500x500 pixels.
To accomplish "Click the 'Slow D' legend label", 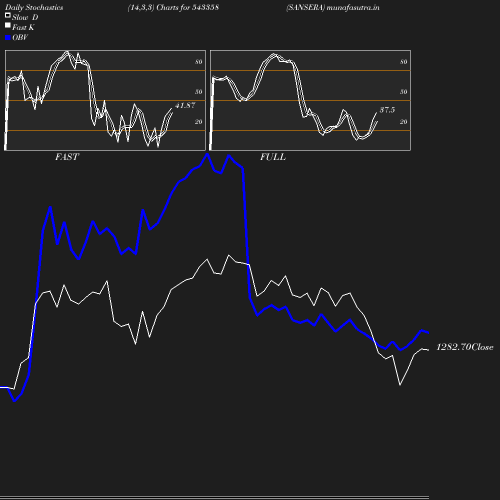I will (25, 17).
